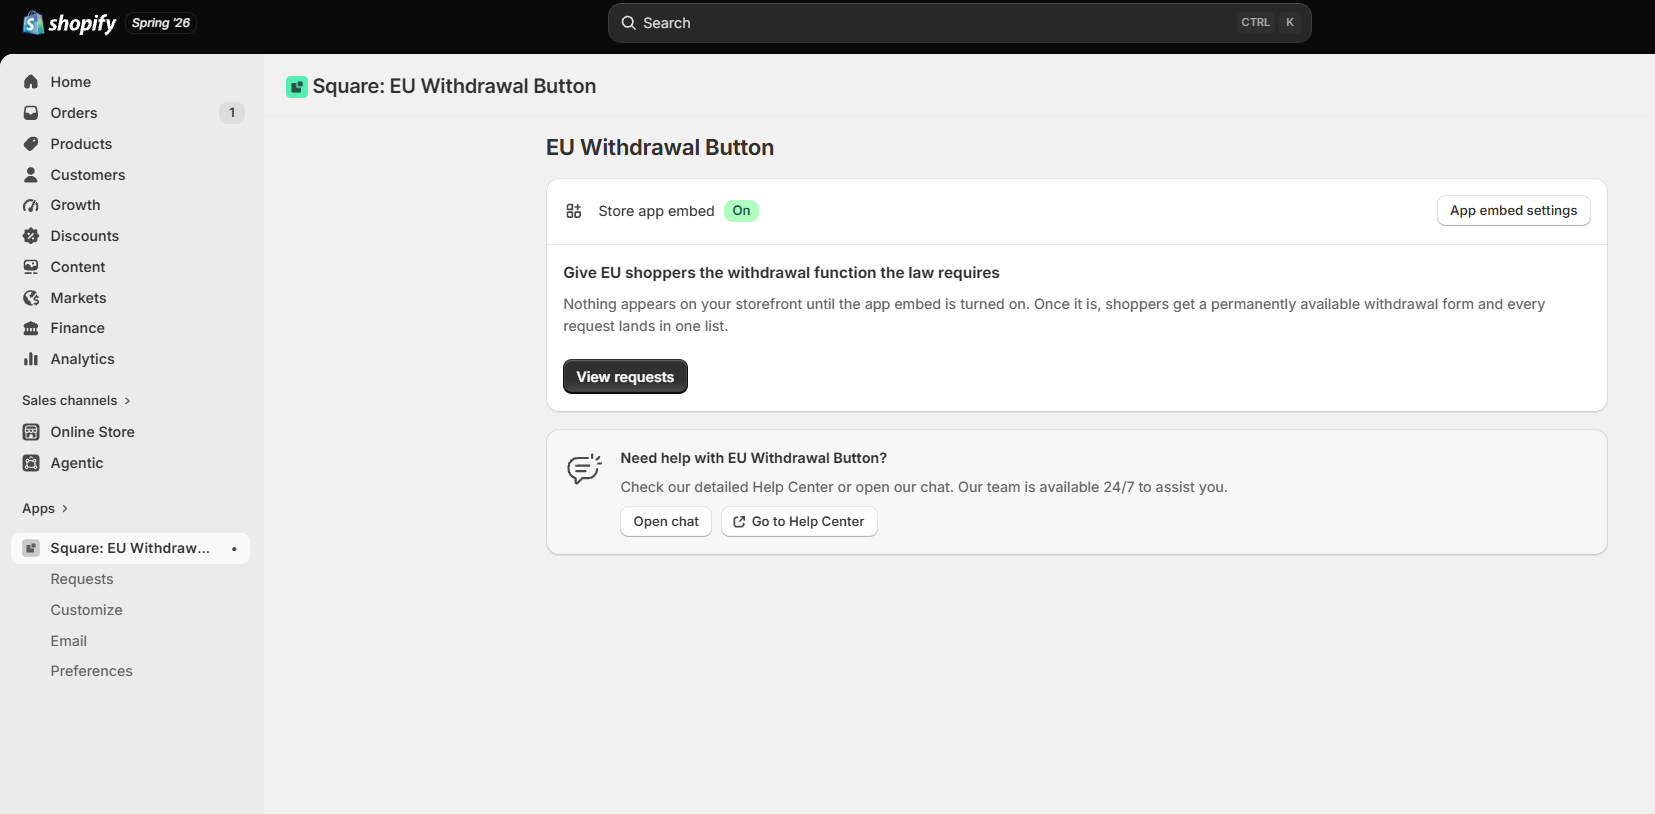Click the 'Need help with EU Withdrawal Button?' heading
The width and height of the screenshot is (1655, 814).
754,458
